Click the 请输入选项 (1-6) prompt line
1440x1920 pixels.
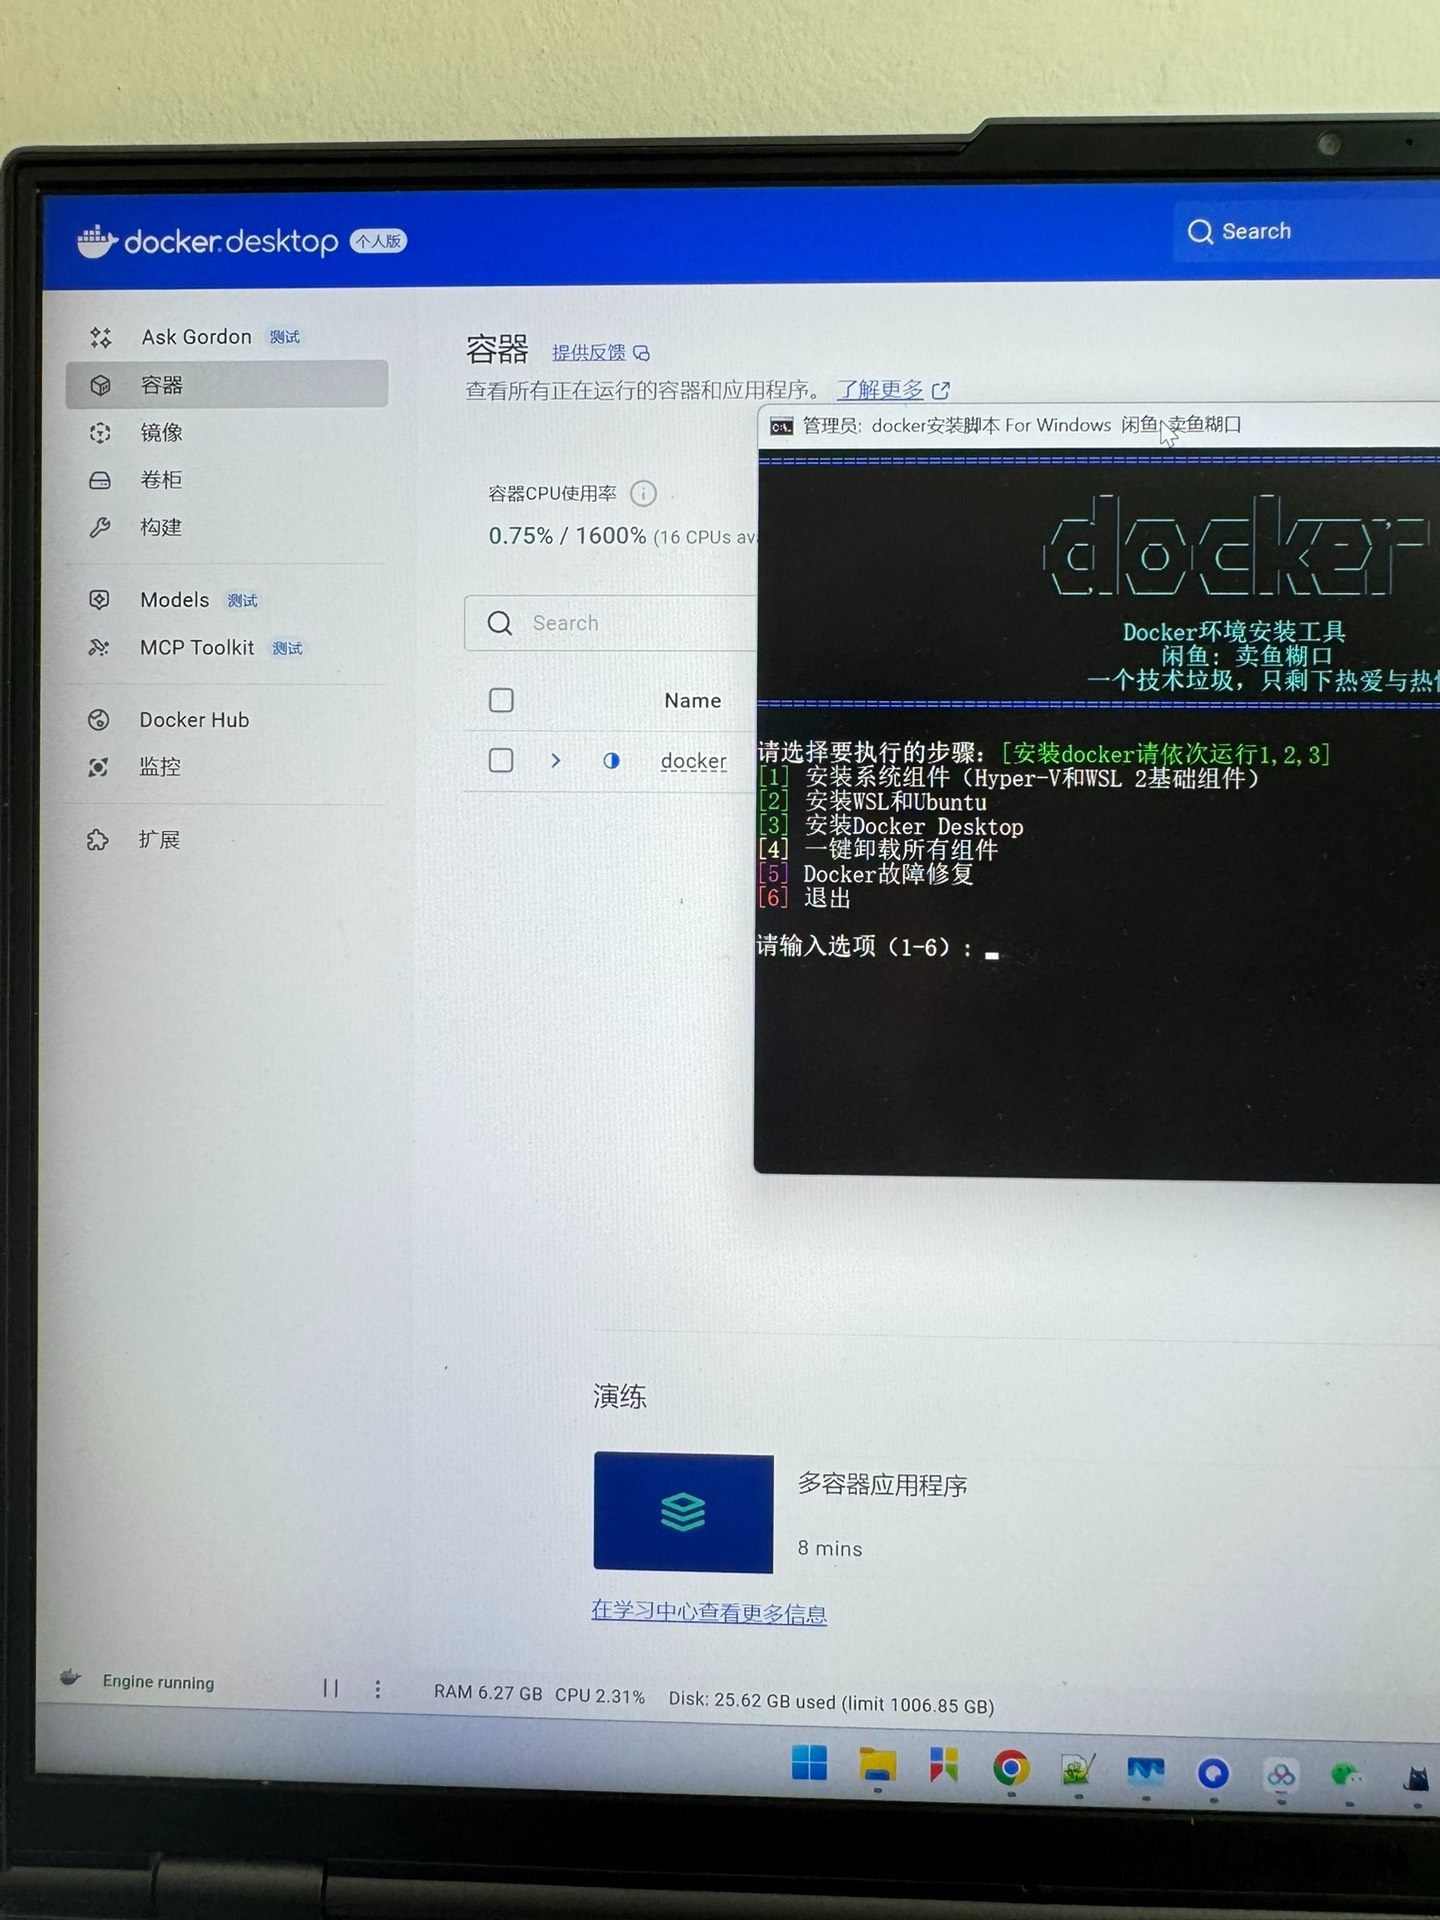coord(877,946)
